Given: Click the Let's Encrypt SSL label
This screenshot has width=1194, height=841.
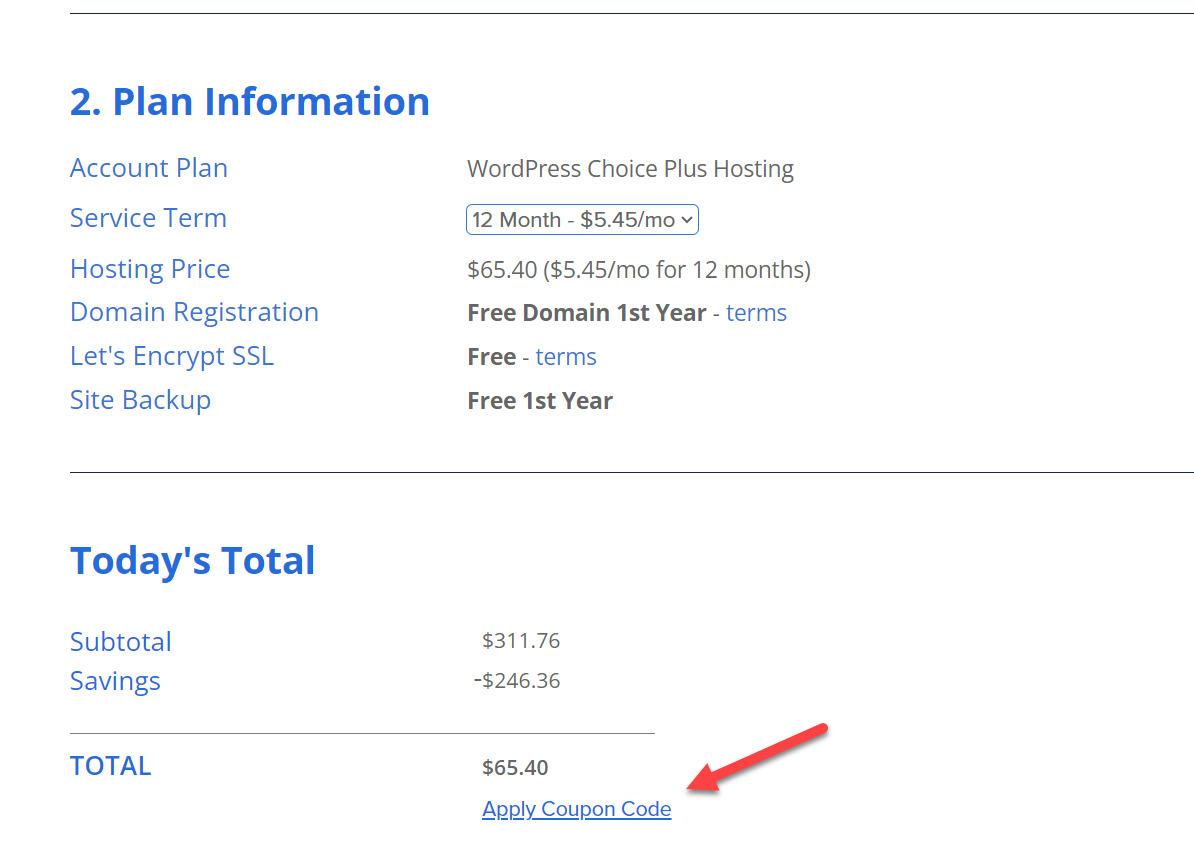Looking at the screenshot, I should coord(172,356).
